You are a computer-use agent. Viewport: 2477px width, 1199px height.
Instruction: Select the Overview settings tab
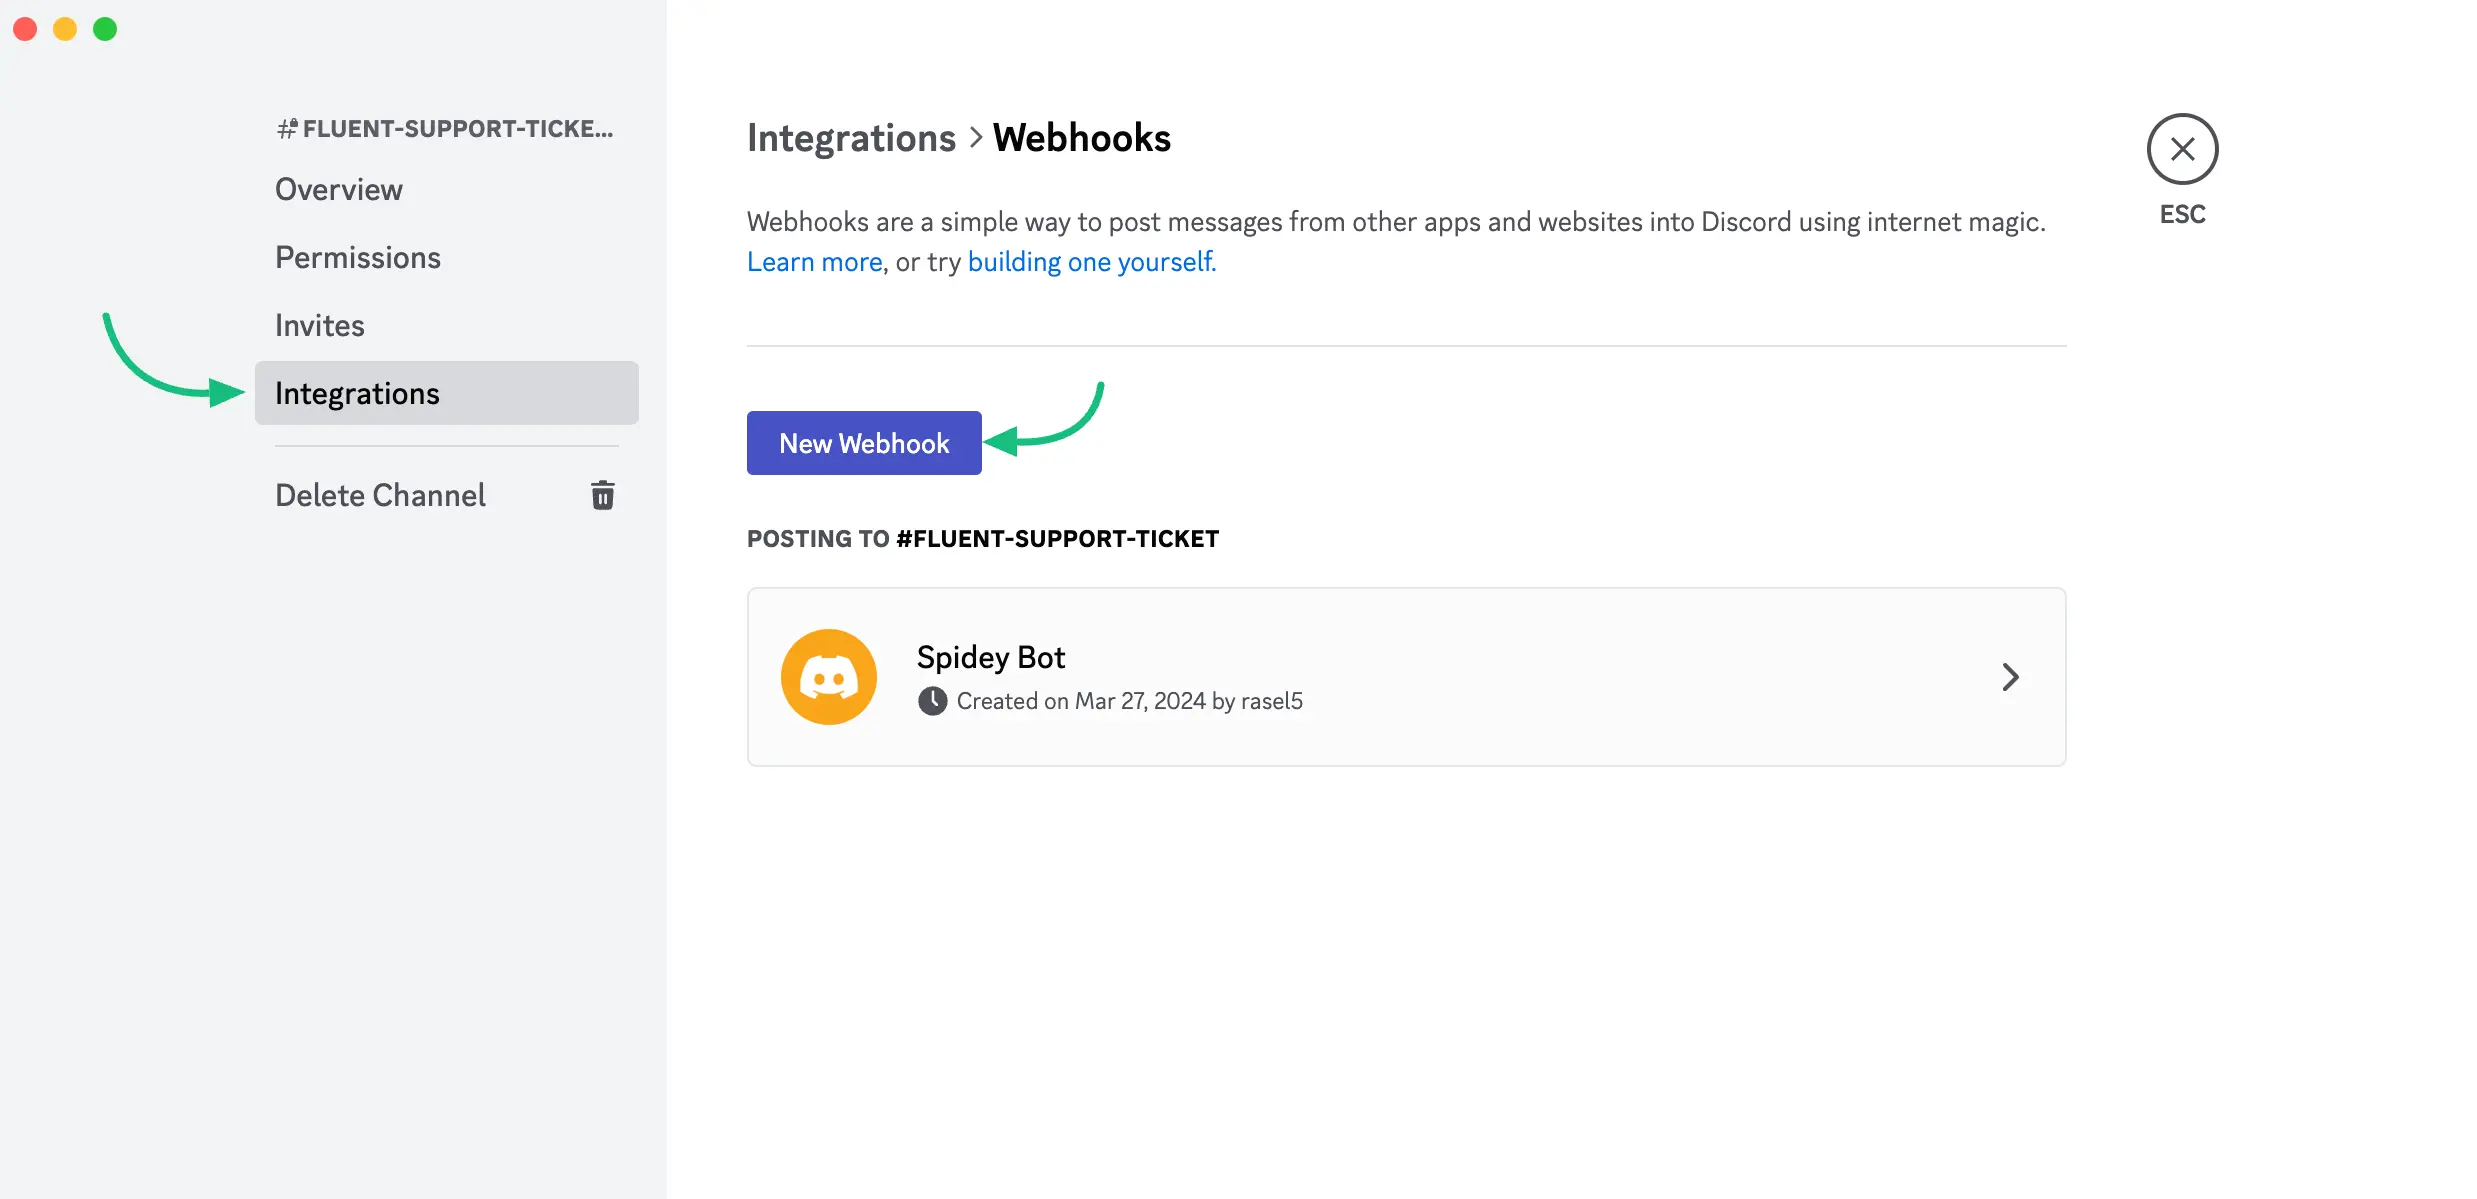tap(338, 189)
